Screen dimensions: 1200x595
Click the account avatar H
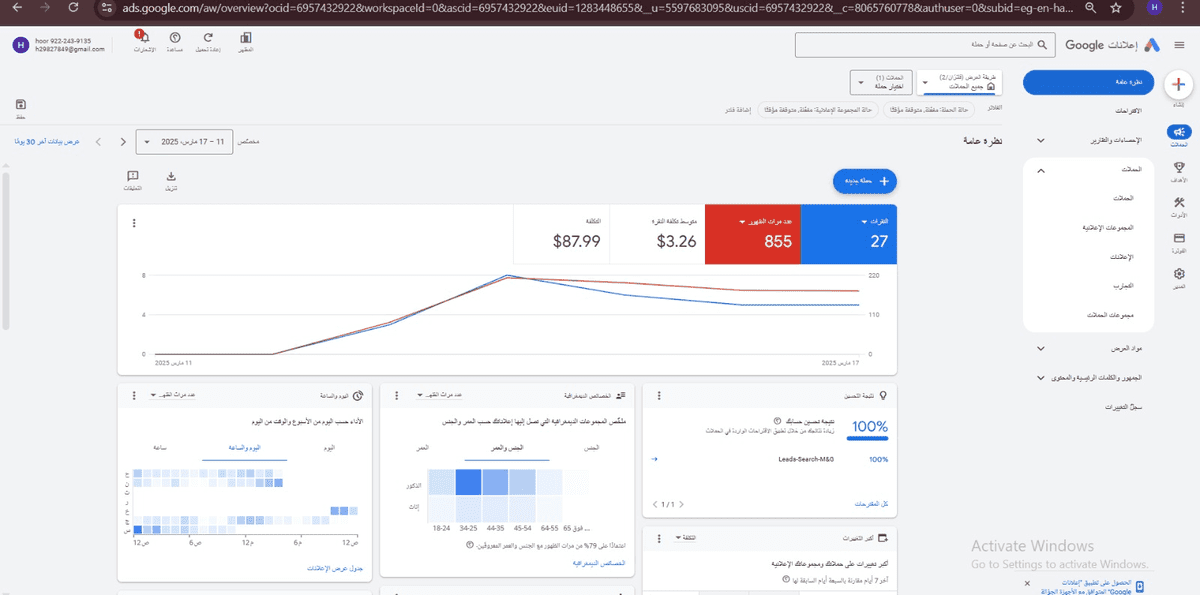click(x=20, y=45)
